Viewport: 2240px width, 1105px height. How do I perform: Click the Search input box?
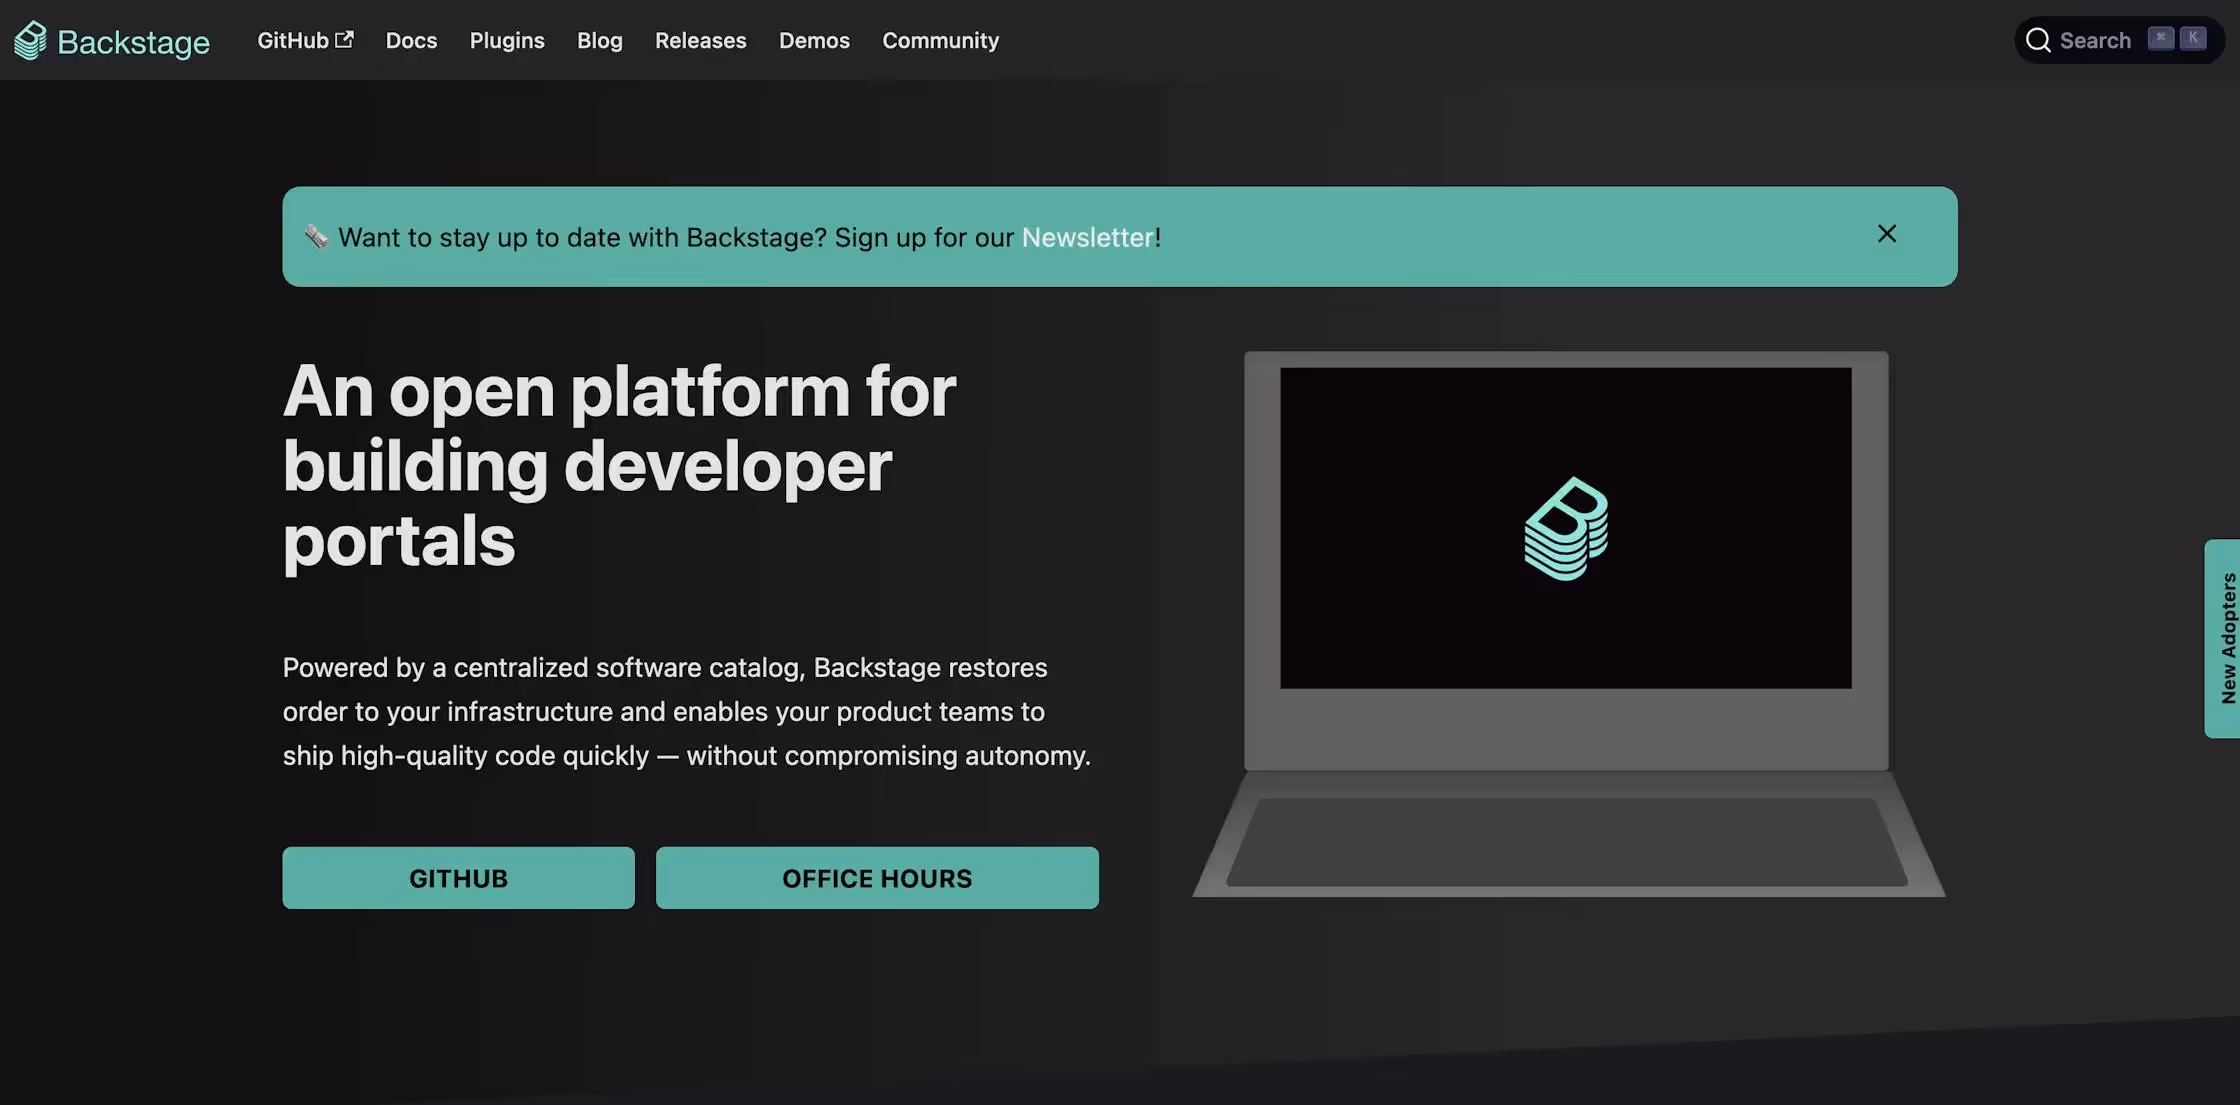(x=2095, y=40)
